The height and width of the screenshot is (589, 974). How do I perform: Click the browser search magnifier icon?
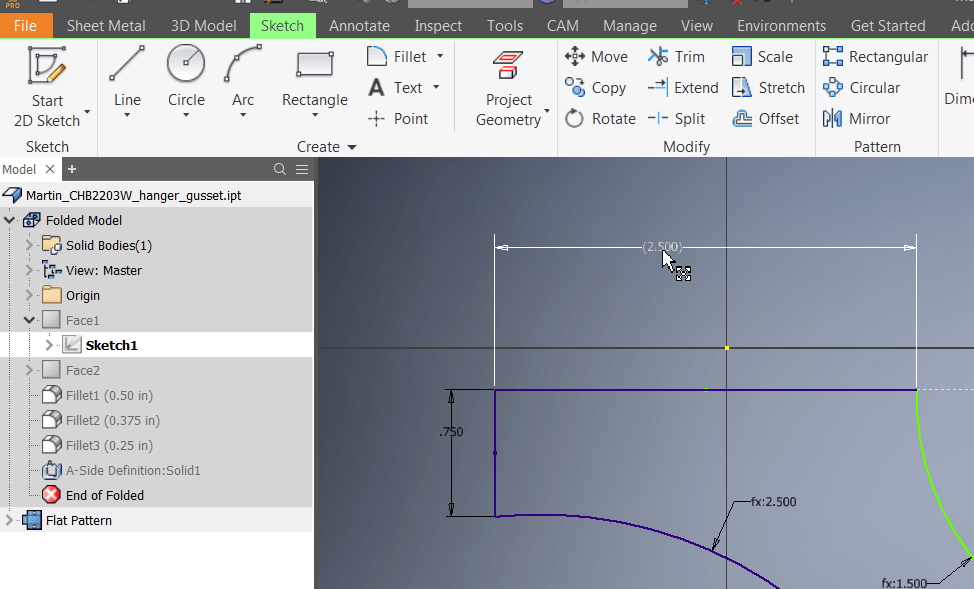click(x=280, y=169)
